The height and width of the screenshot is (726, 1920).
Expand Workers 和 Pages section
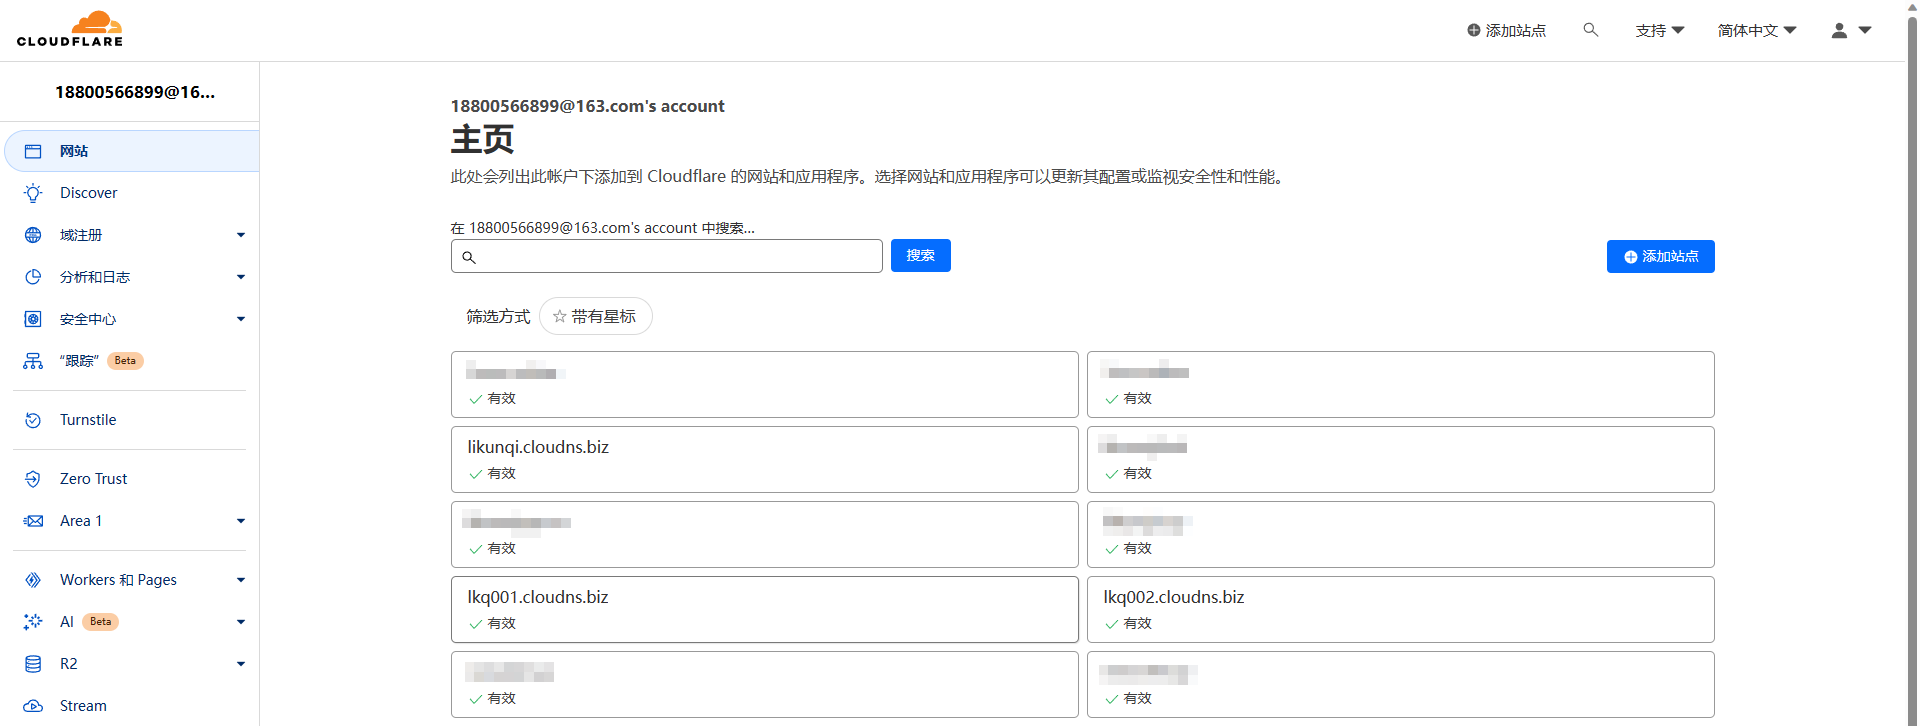240,580
